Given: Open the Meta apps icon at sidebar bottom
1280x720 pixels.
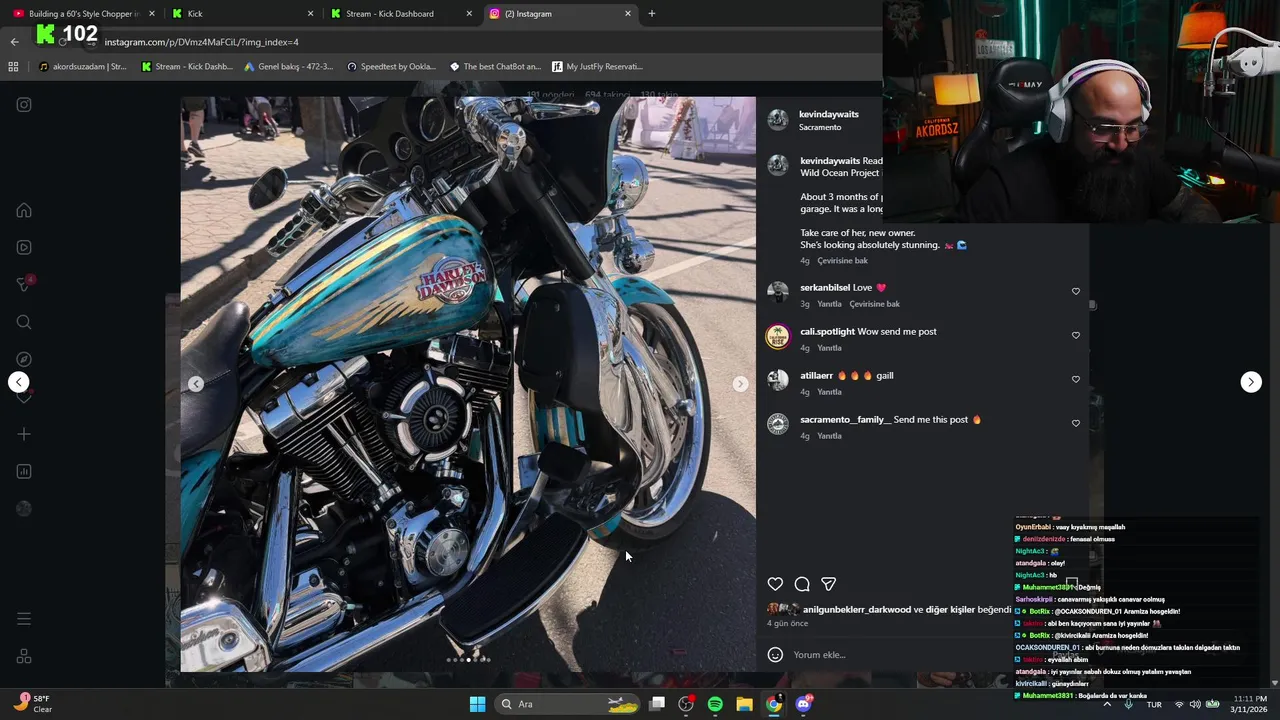Looking at the screenshot, I should (24, 656).
